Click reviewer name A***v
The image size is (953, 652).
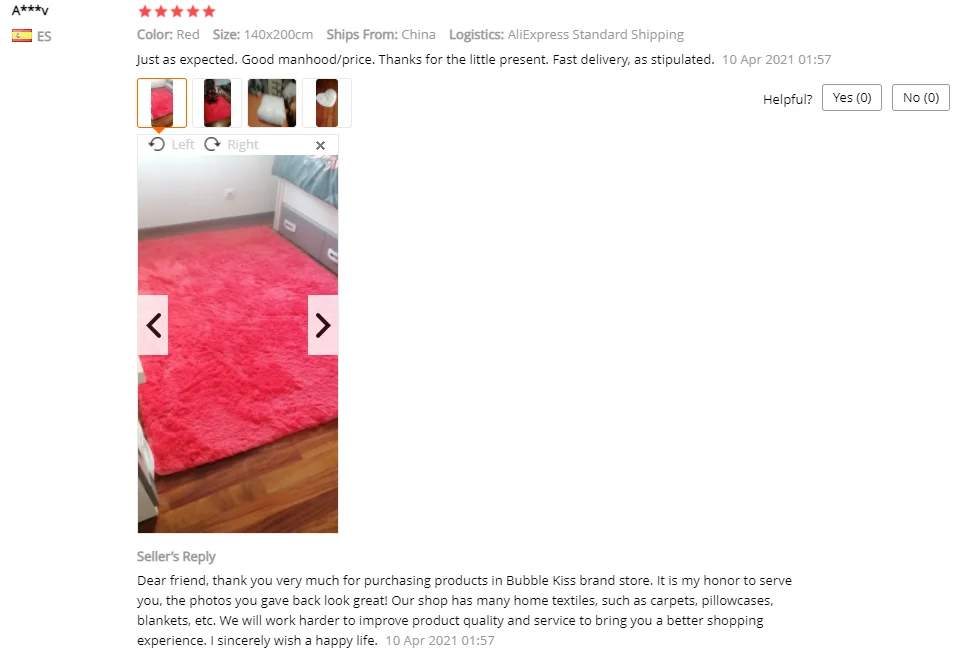[30, 10]
